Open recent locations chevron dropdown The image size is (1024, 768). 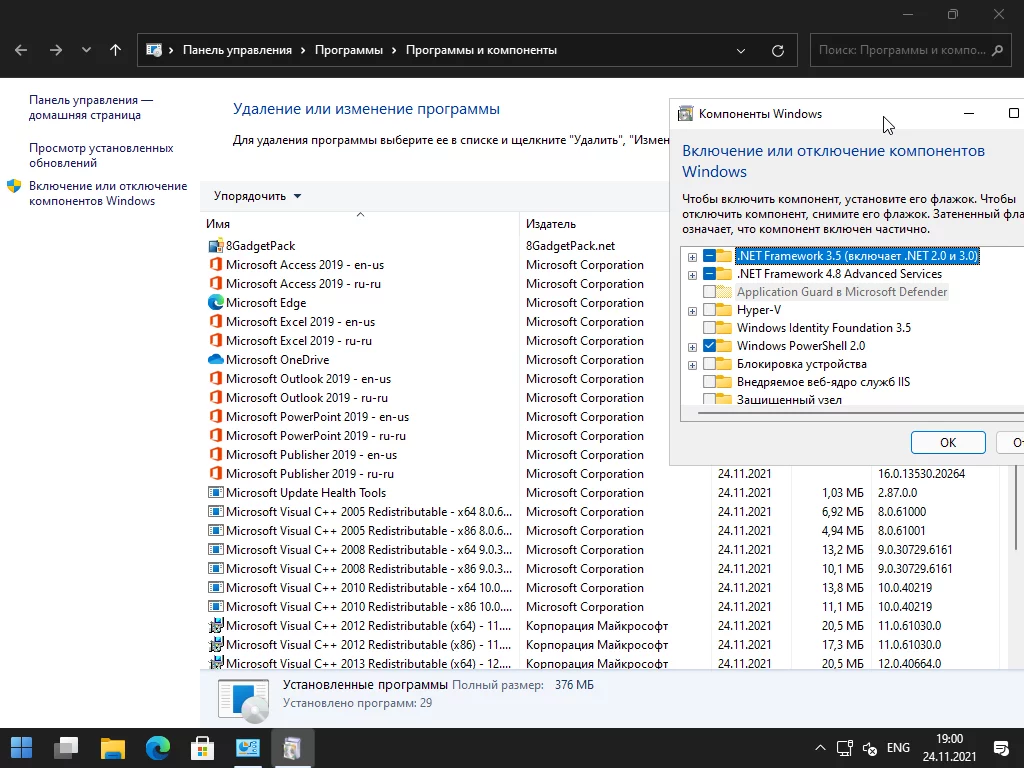86,50
